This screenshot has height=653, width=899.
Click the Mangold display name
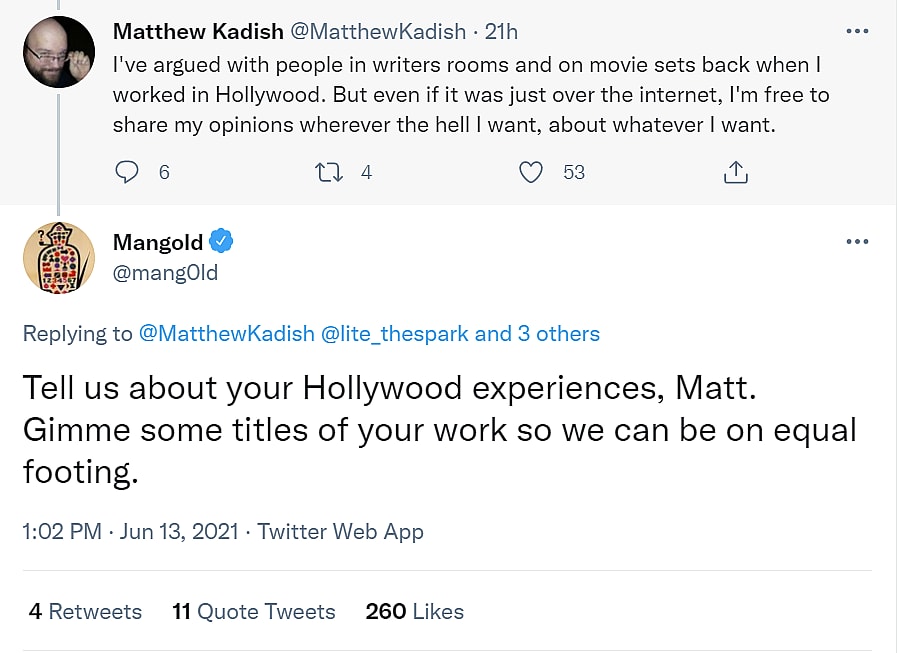coord(158,242)
